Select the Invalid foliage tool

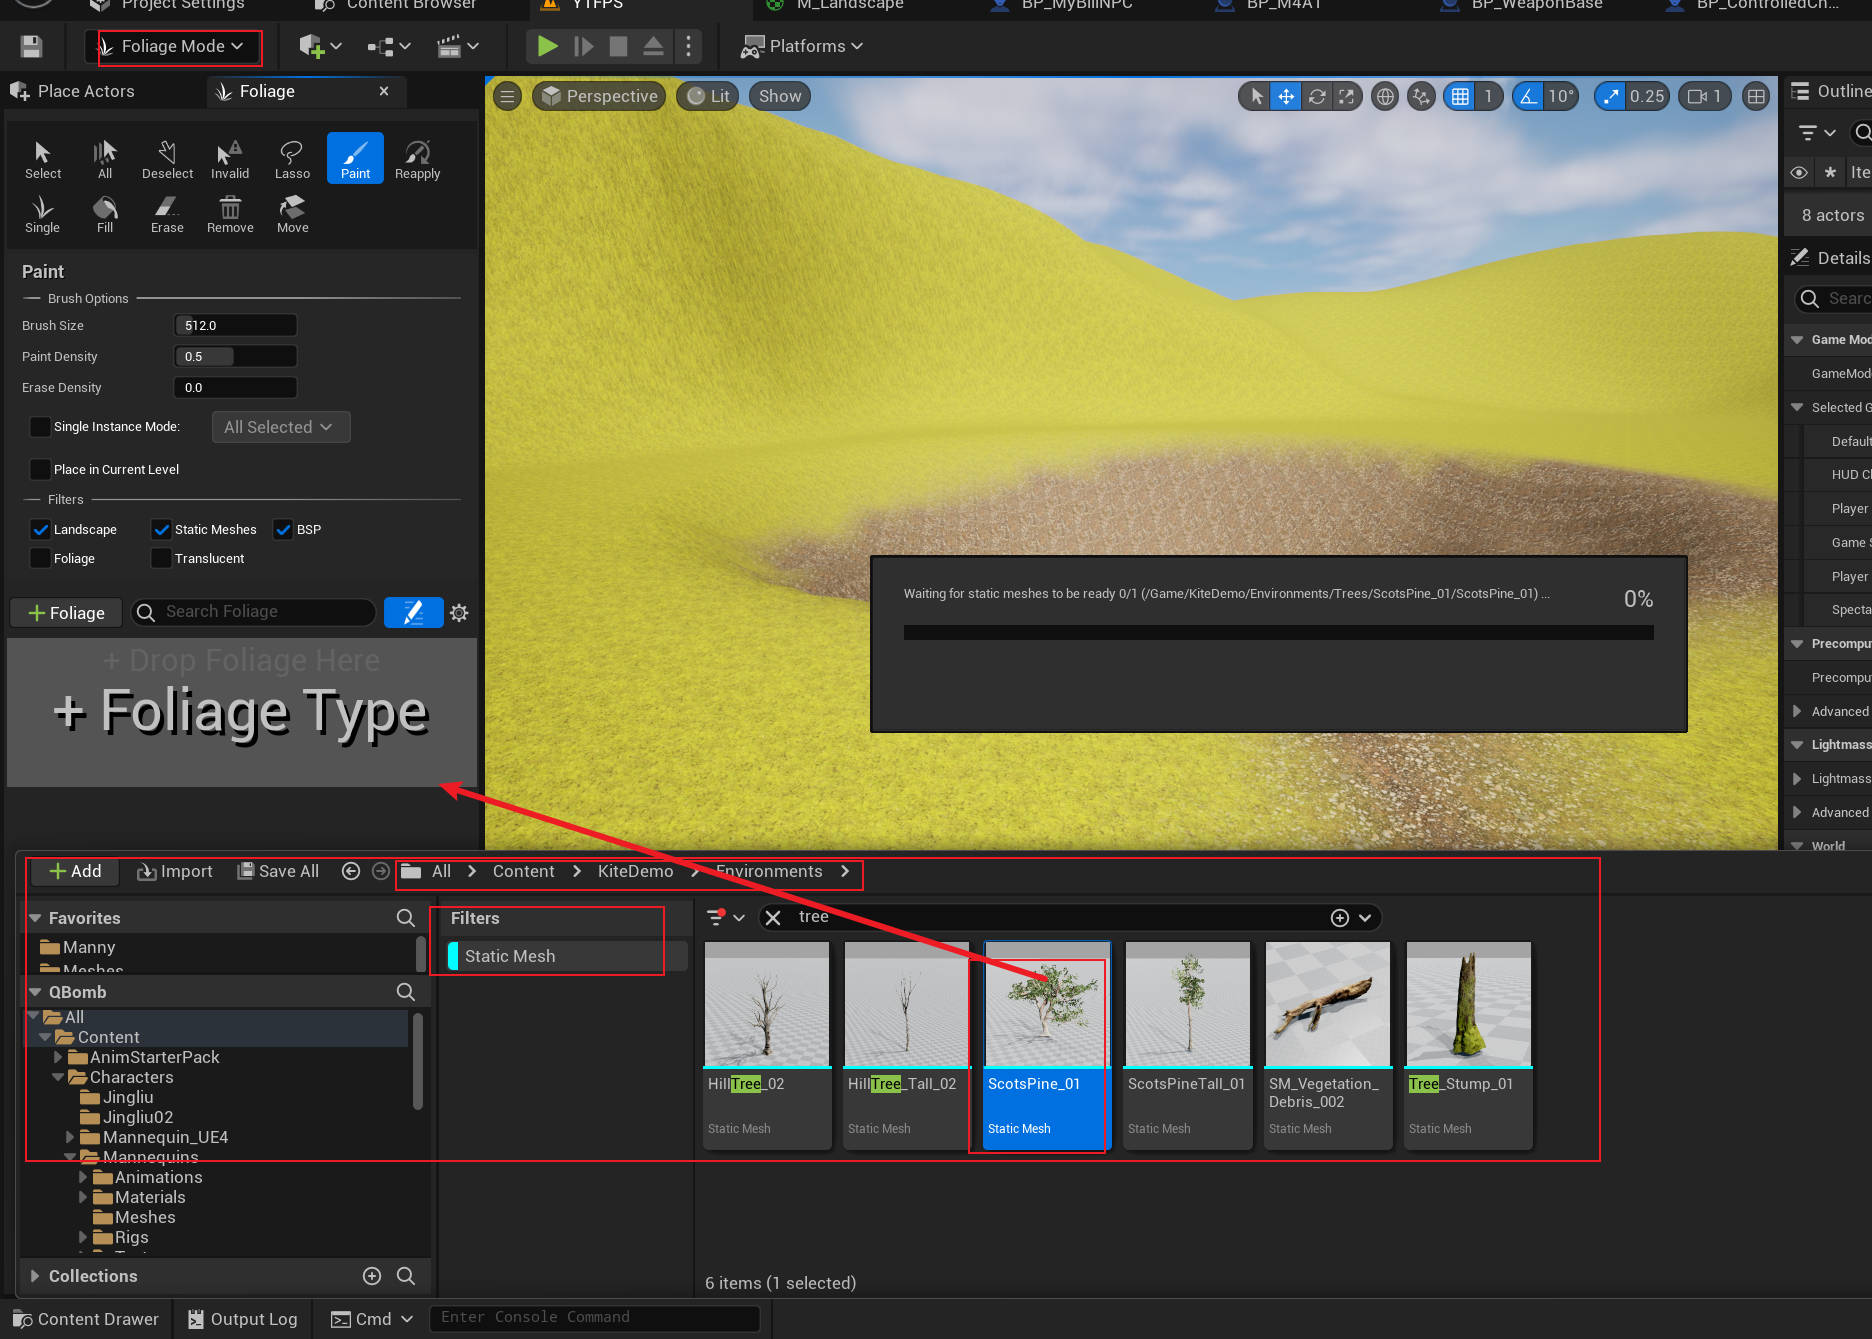pyautogui.click(x=230, y=159)
